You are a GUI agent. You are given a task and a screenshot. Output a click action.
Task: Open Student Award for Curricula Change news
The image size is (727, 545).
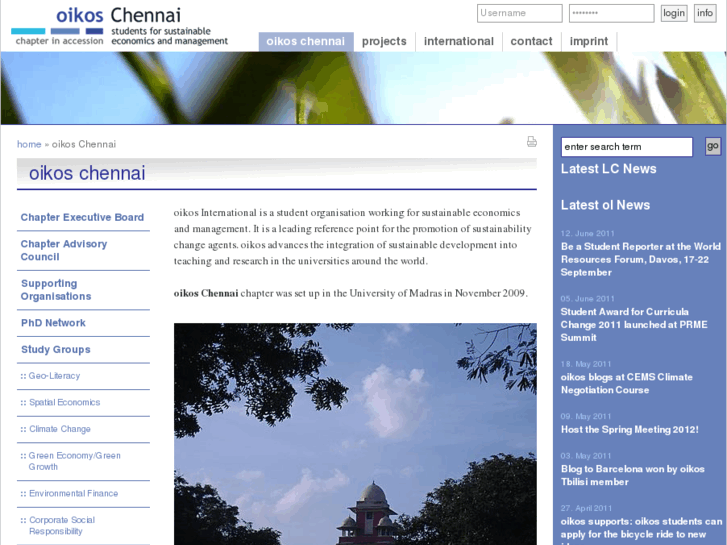[x=634, y=325]
